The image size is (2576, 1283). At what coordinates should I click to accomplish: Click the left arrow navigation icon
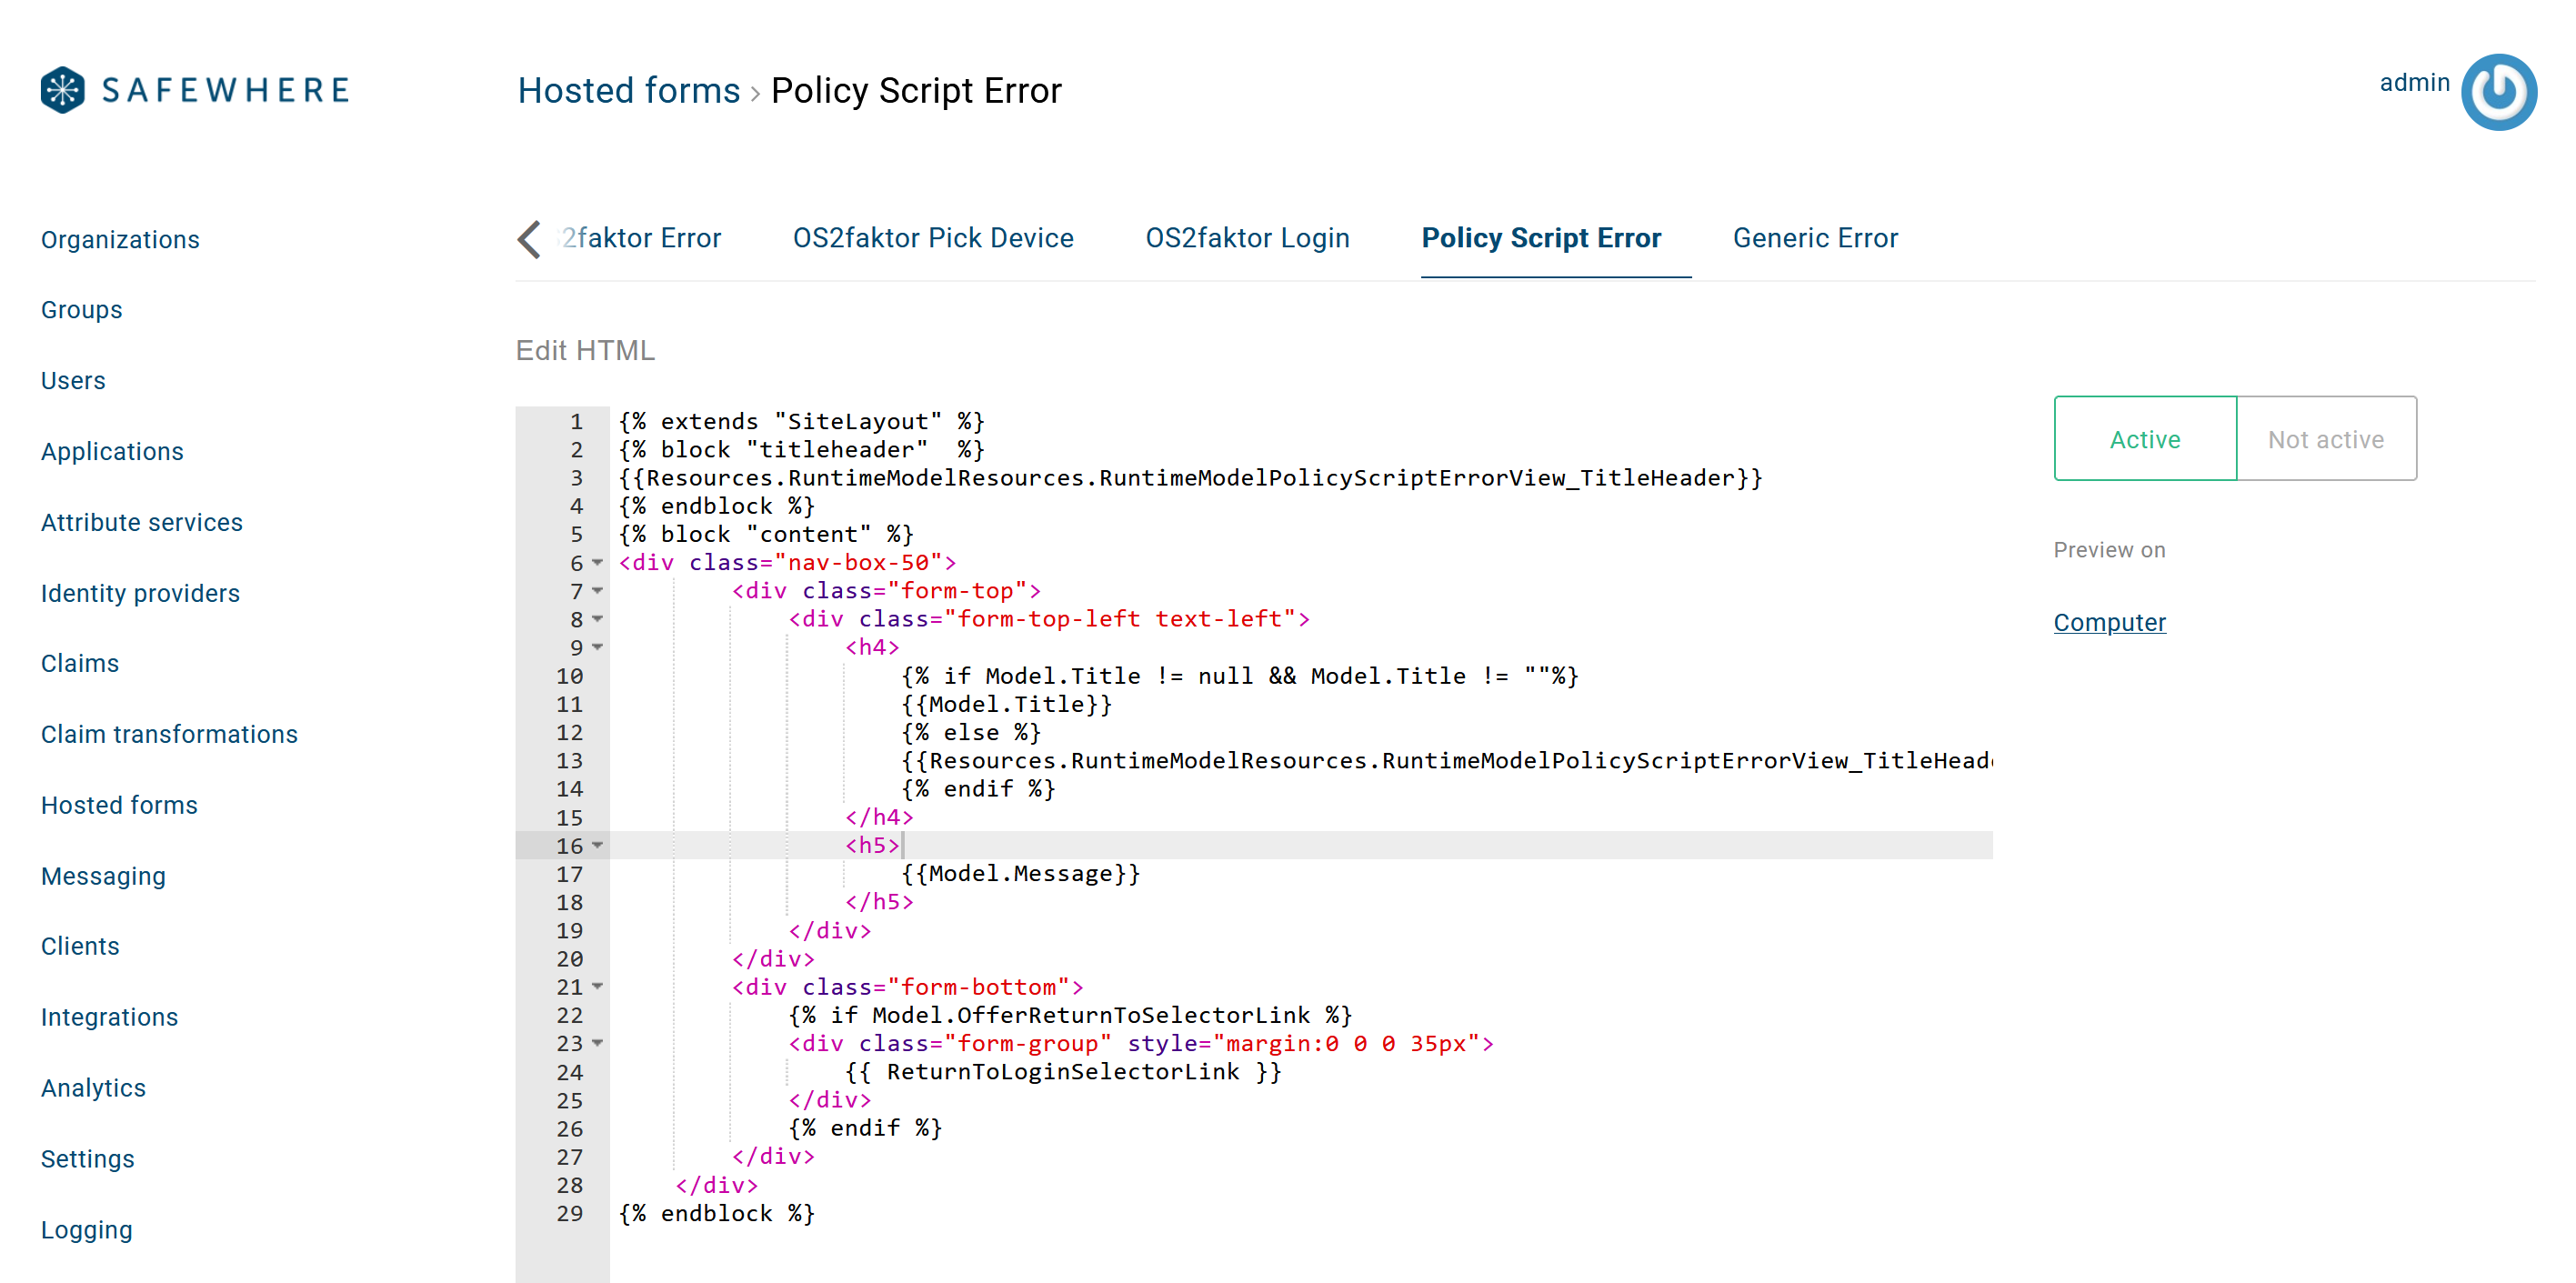pos(529,238)
